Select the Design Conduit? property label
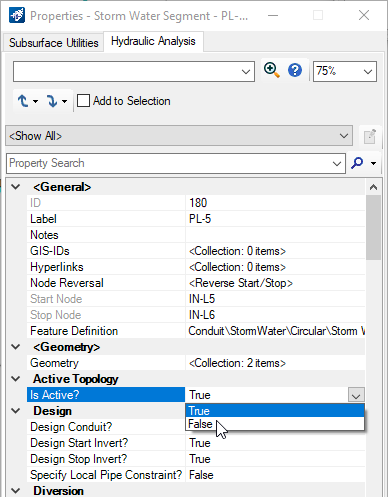The height and width of the screenshot is (497, 388). [71, 427]
